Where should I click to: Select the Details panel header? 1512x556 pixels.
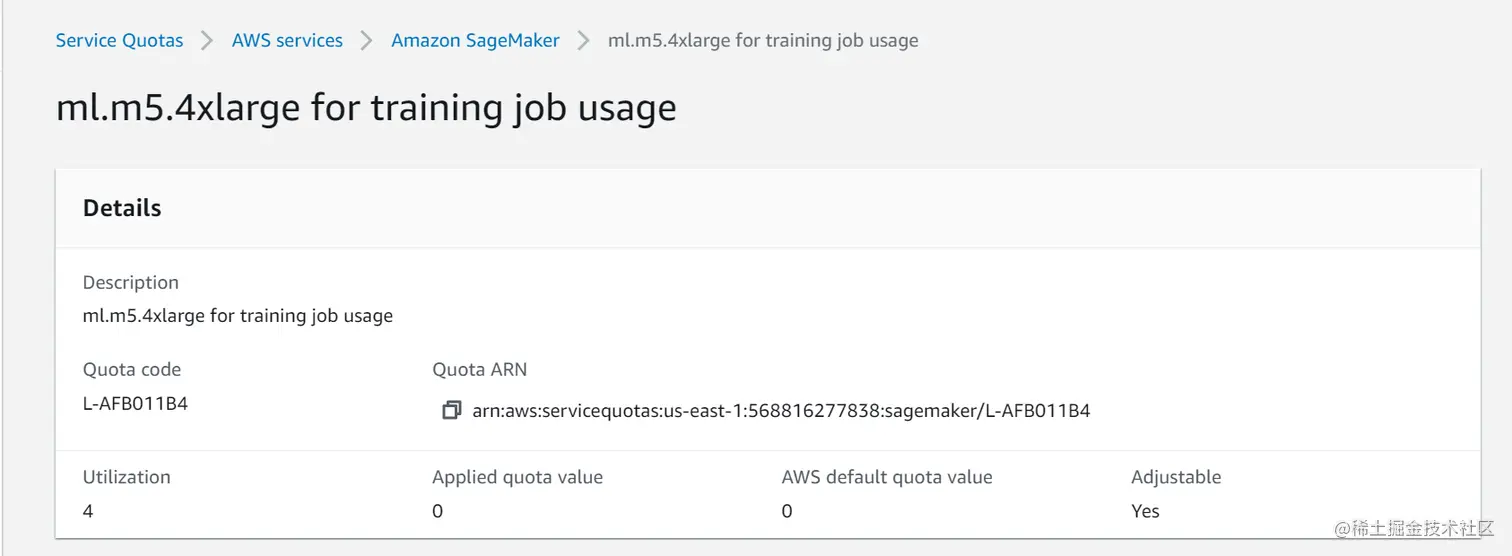122,208
